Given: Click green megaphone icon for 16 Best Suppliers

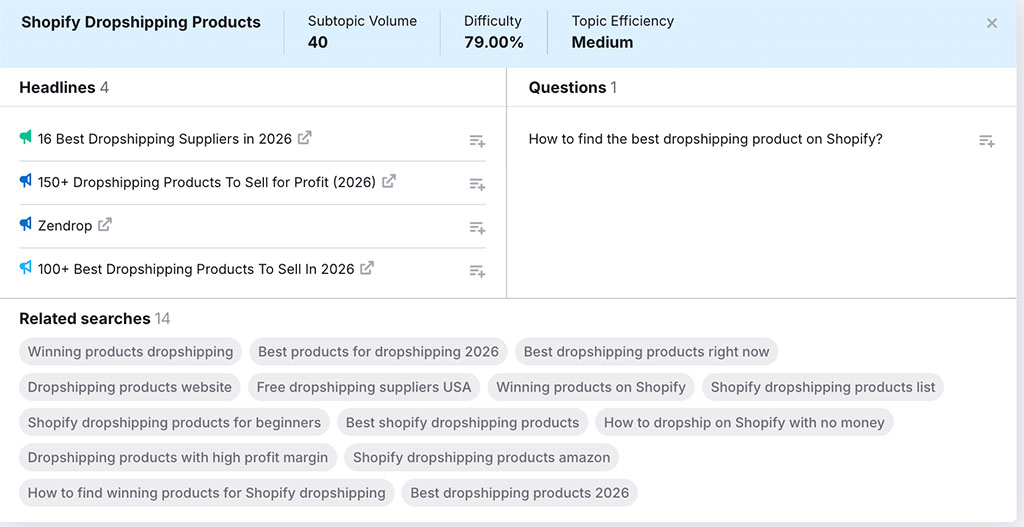Looking at the screenshot, I should pyautogui.click(x=25, y=137).
